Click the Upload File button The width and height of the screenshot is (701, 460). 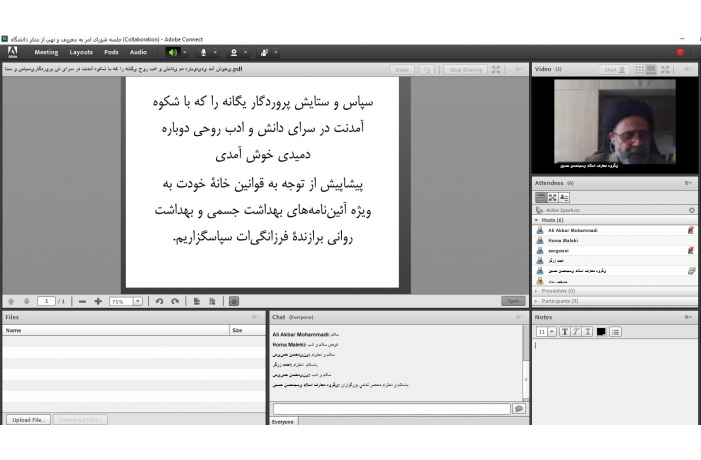point(28,420)
